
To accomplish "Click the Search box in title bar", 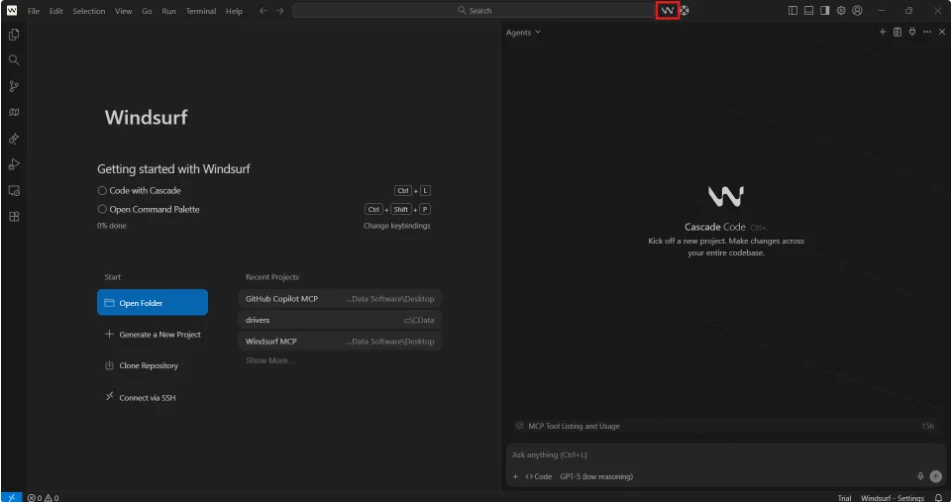I will 474,10.
